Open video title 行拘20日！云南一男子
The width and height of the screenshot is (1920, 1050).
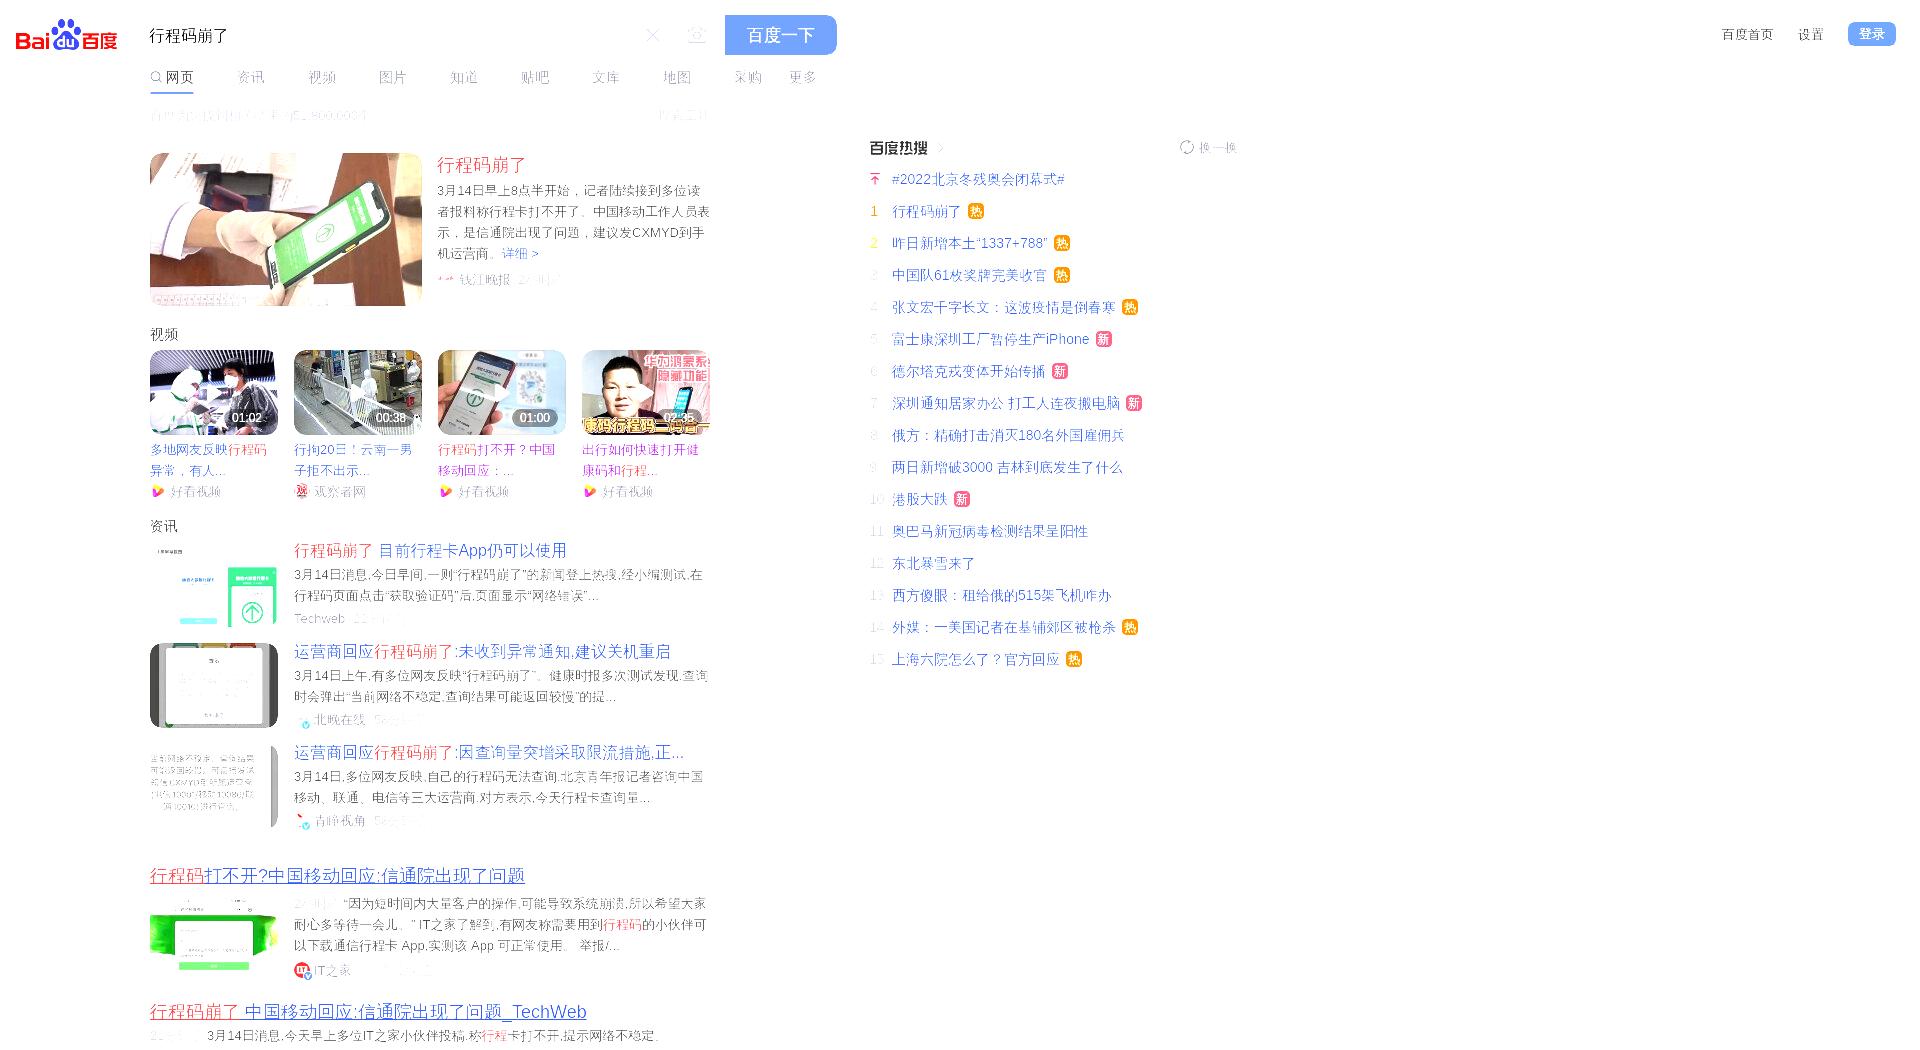coord(353,460)
